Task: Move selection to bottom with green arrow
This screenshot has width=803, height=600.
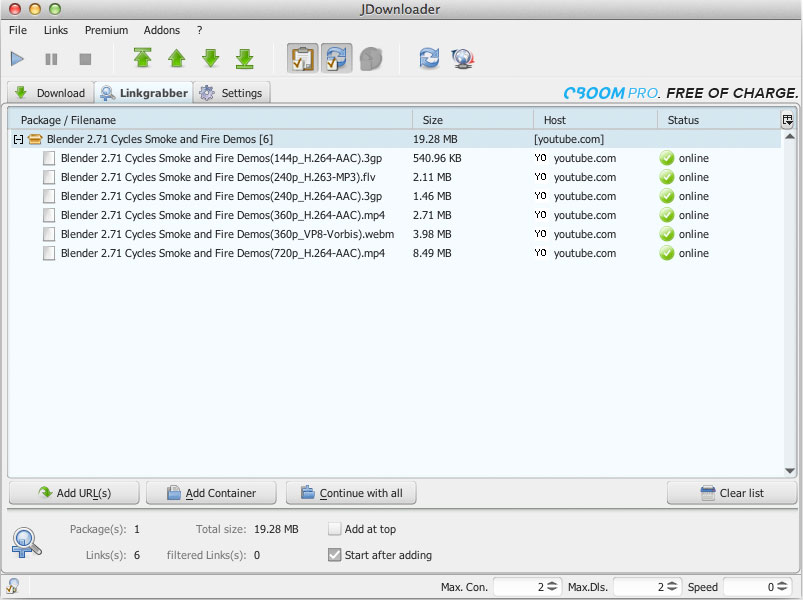Action: 245,58
